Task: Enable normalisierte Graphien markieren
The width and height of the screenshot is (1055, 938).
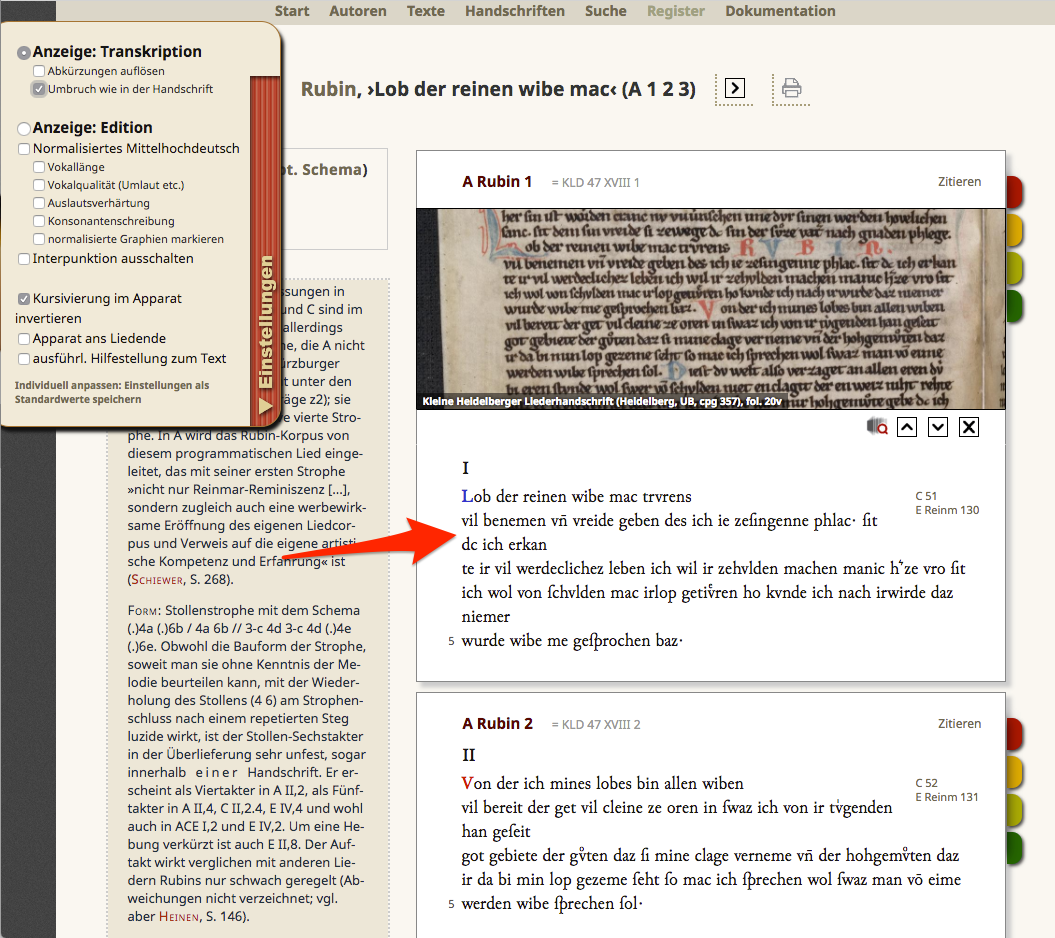Action: pos(39,239)
